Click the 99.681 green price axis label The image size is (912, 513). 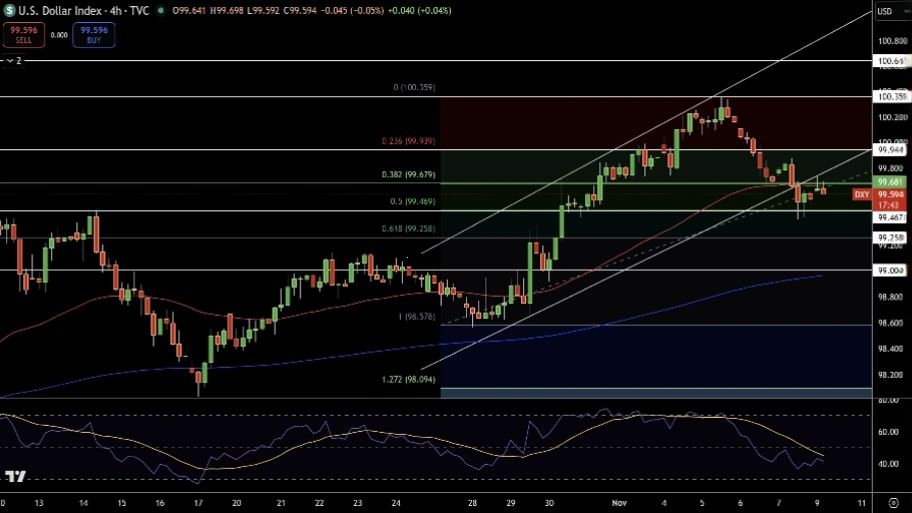click(x=889, y=182)
